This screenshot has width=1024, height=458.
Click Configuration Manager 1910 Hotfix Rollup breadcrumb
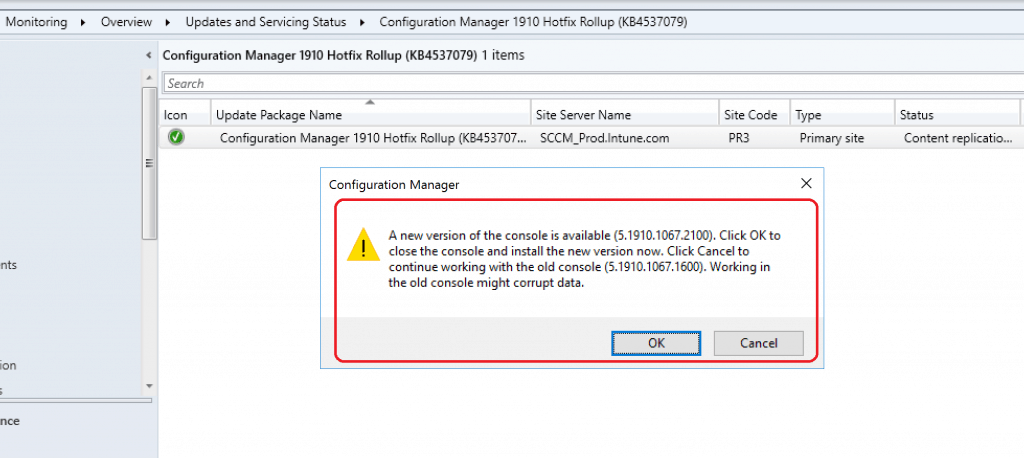click(x=533, y=22)
